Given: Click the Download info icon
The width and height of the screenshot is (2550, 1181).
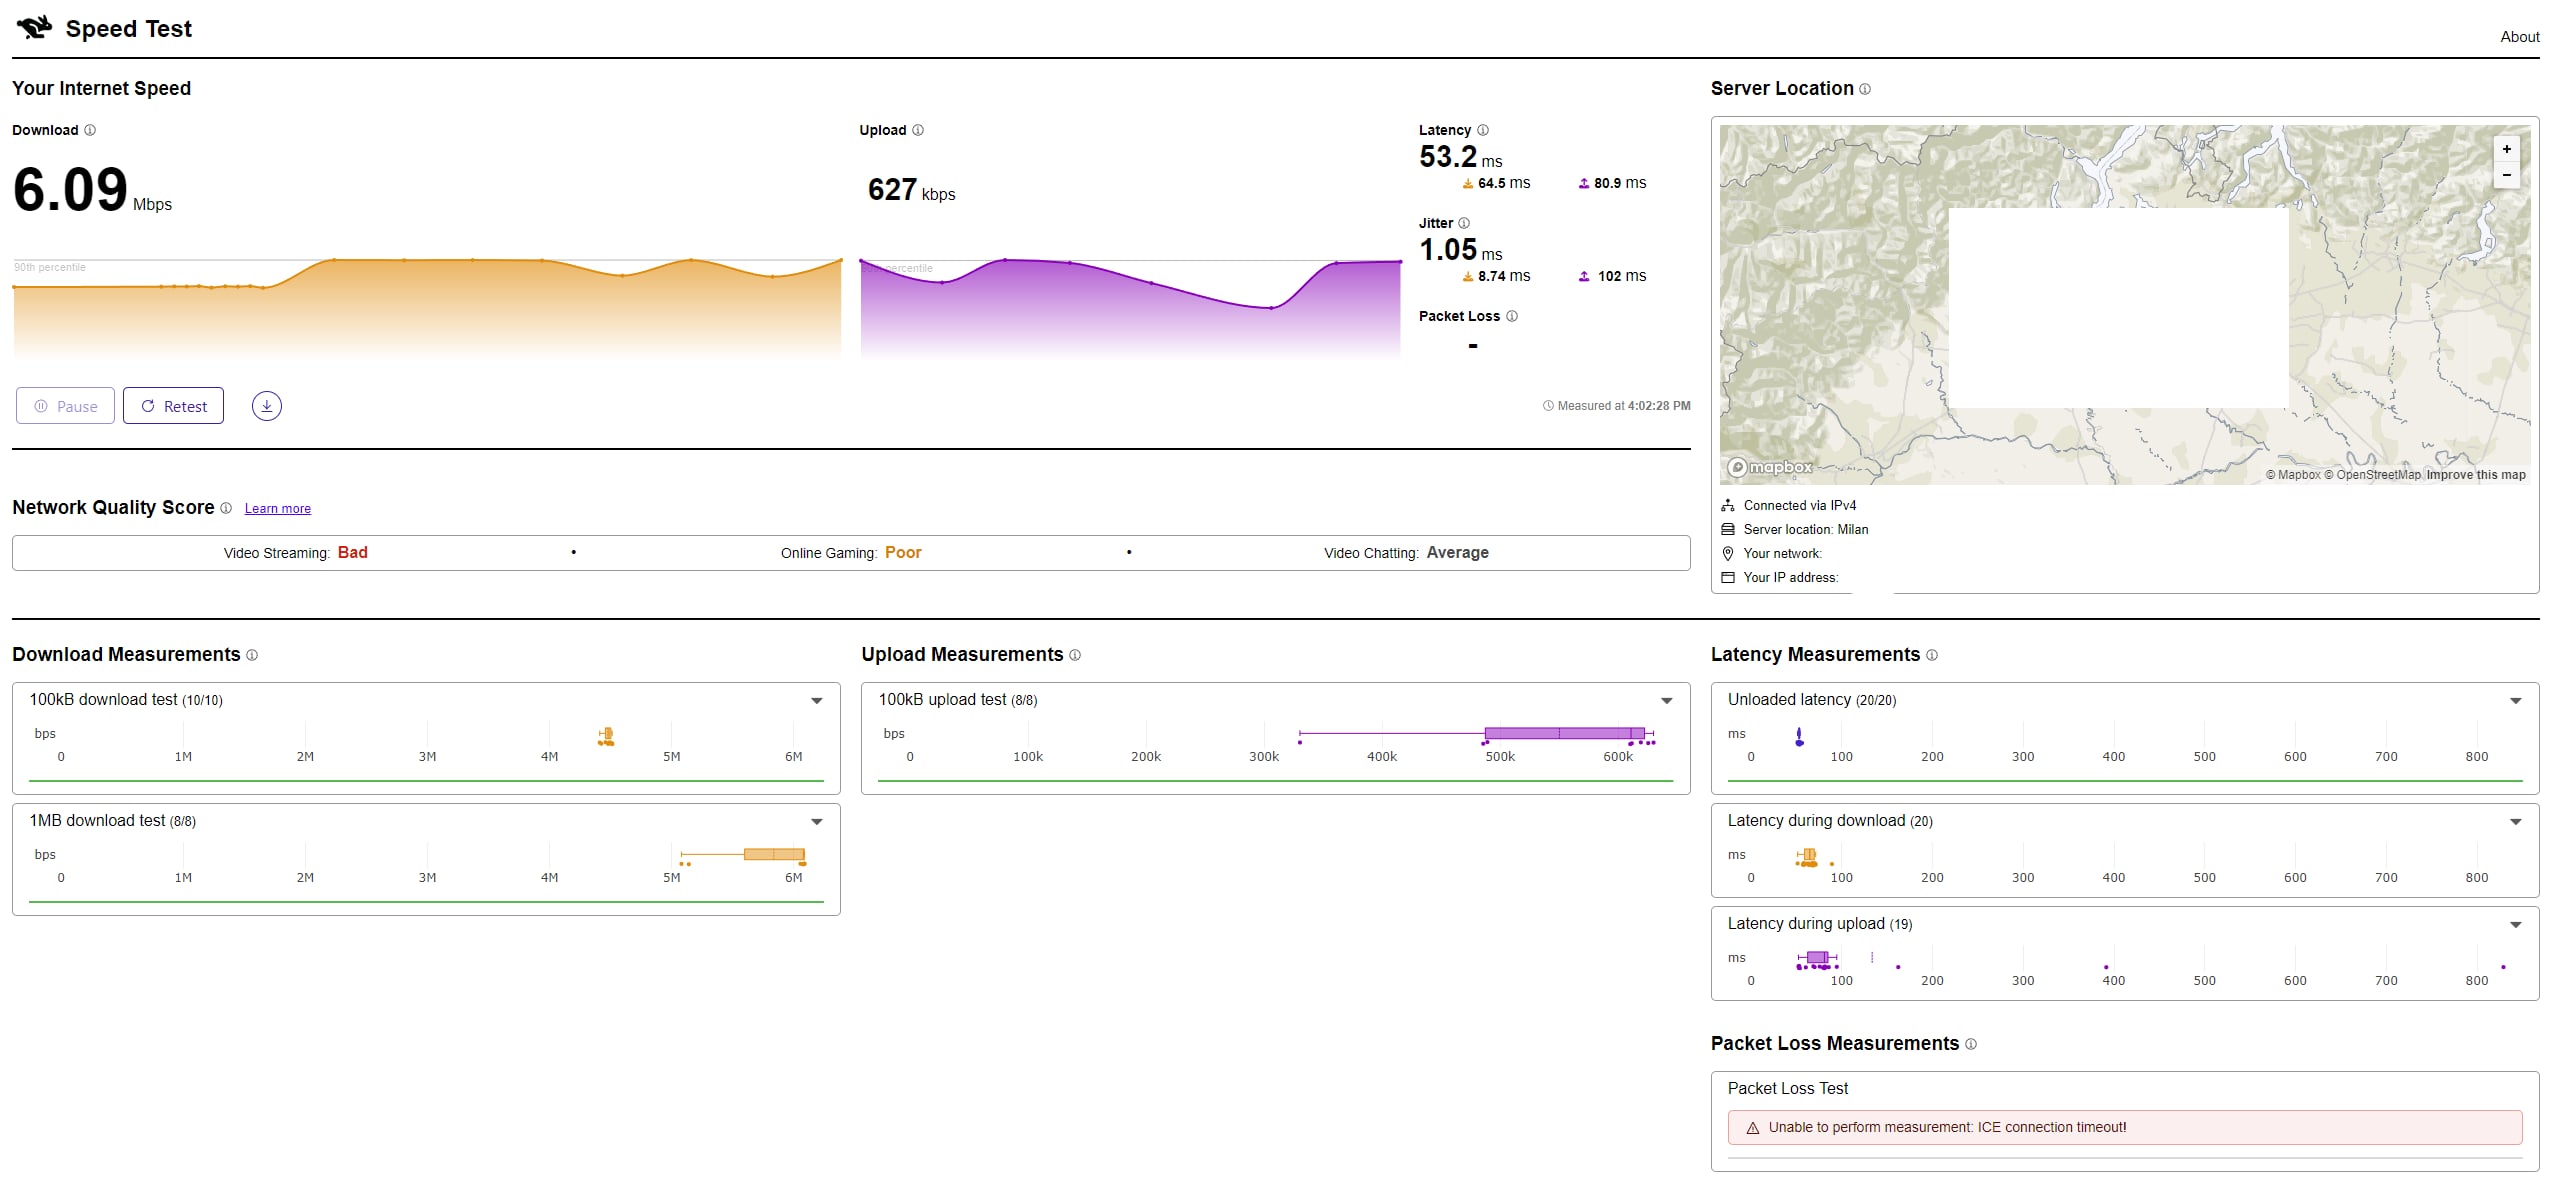Looking at the screenshot, I should [x=90, y=130].
